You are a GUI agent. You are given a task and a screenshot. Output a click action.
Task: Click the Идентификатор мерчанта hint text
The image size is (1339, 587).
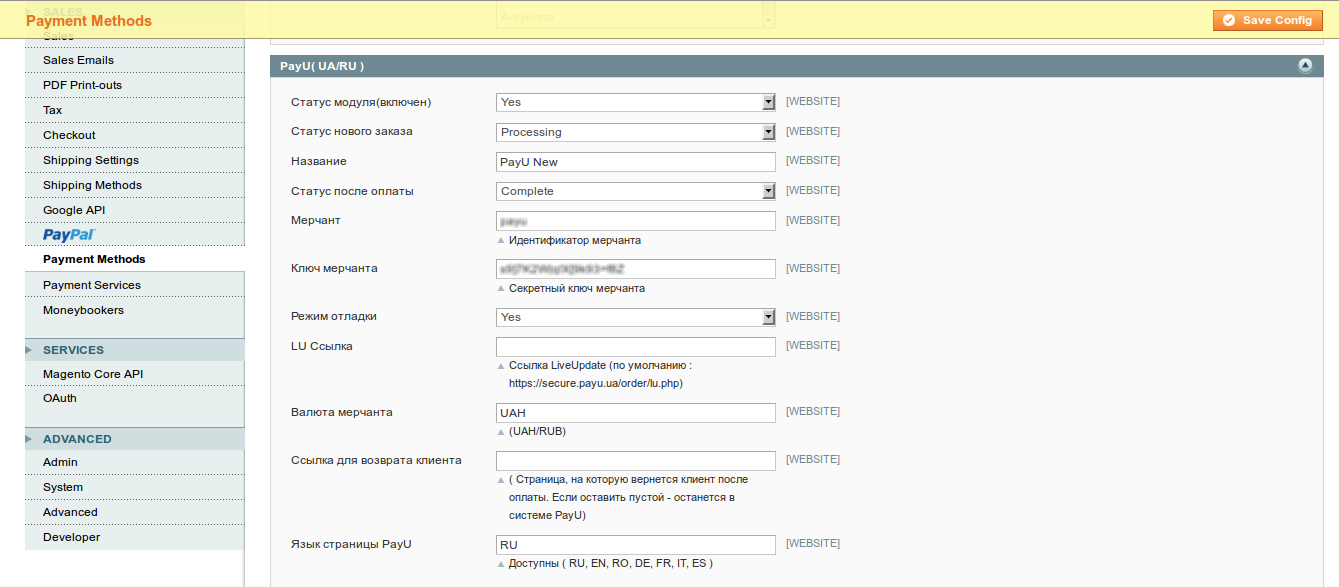tap(575, 240)
